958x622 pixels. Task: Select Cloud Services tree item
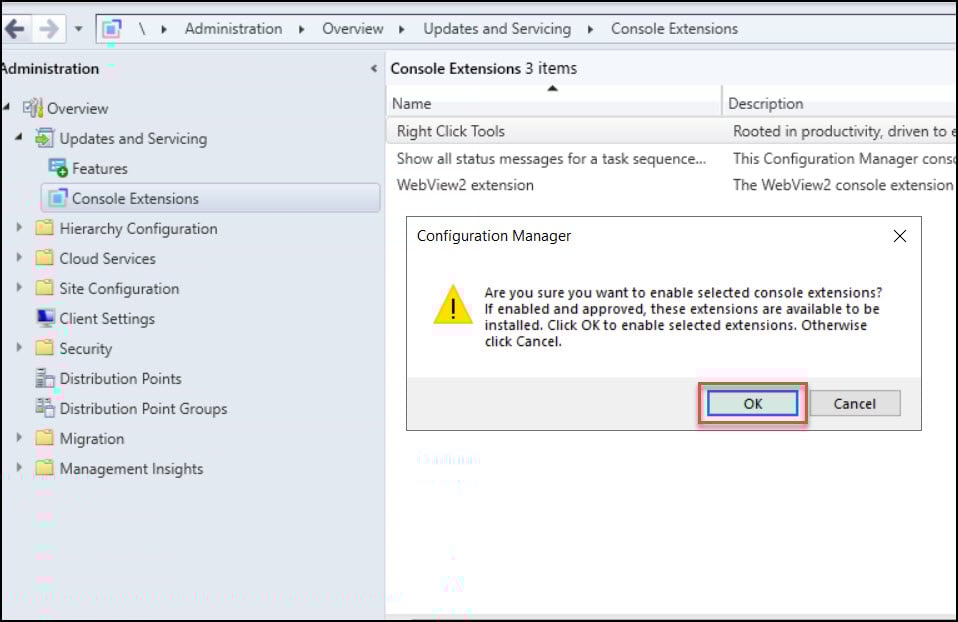(108, 258)
